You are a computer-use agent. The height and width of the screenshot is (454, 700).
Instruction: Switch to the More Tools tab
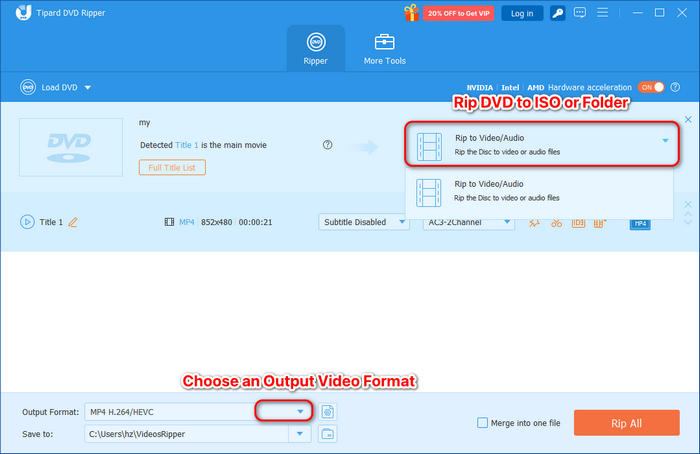(x=383, y=50)
